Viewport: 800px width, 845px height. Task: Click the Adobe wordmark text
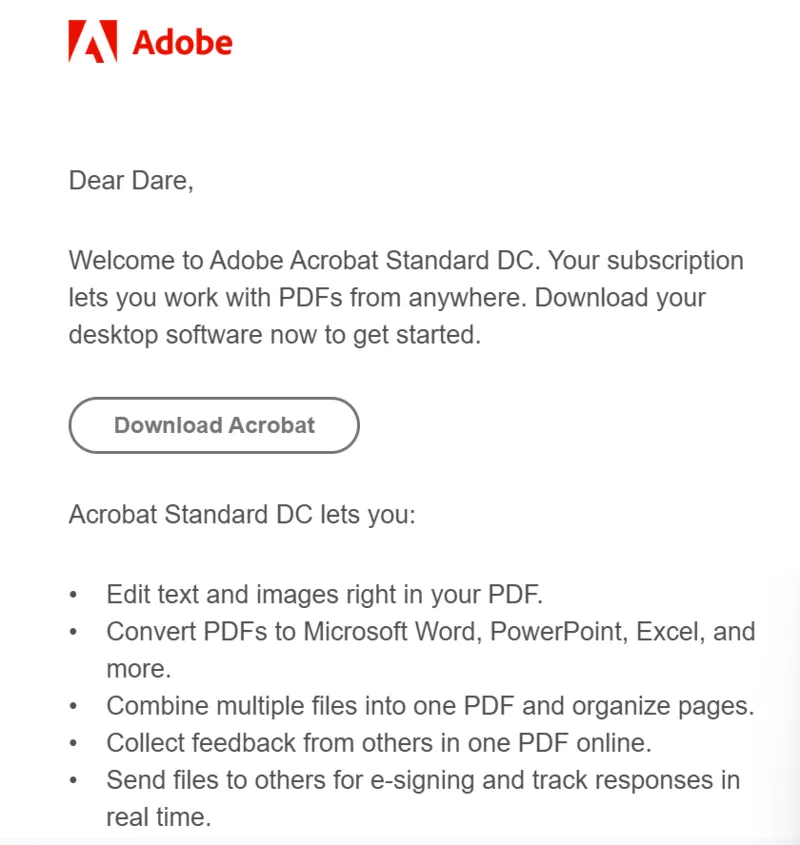182,43
